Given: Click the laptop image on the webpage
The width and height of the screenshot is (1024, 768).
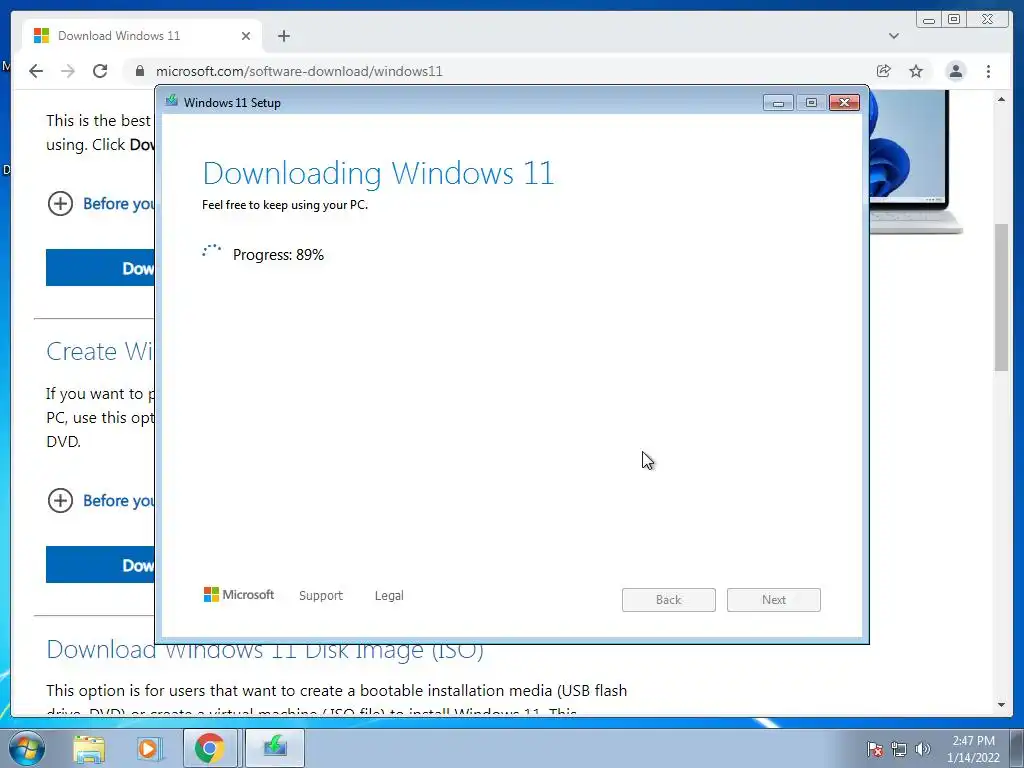Looking at the screenshot, I should point(916,162).
